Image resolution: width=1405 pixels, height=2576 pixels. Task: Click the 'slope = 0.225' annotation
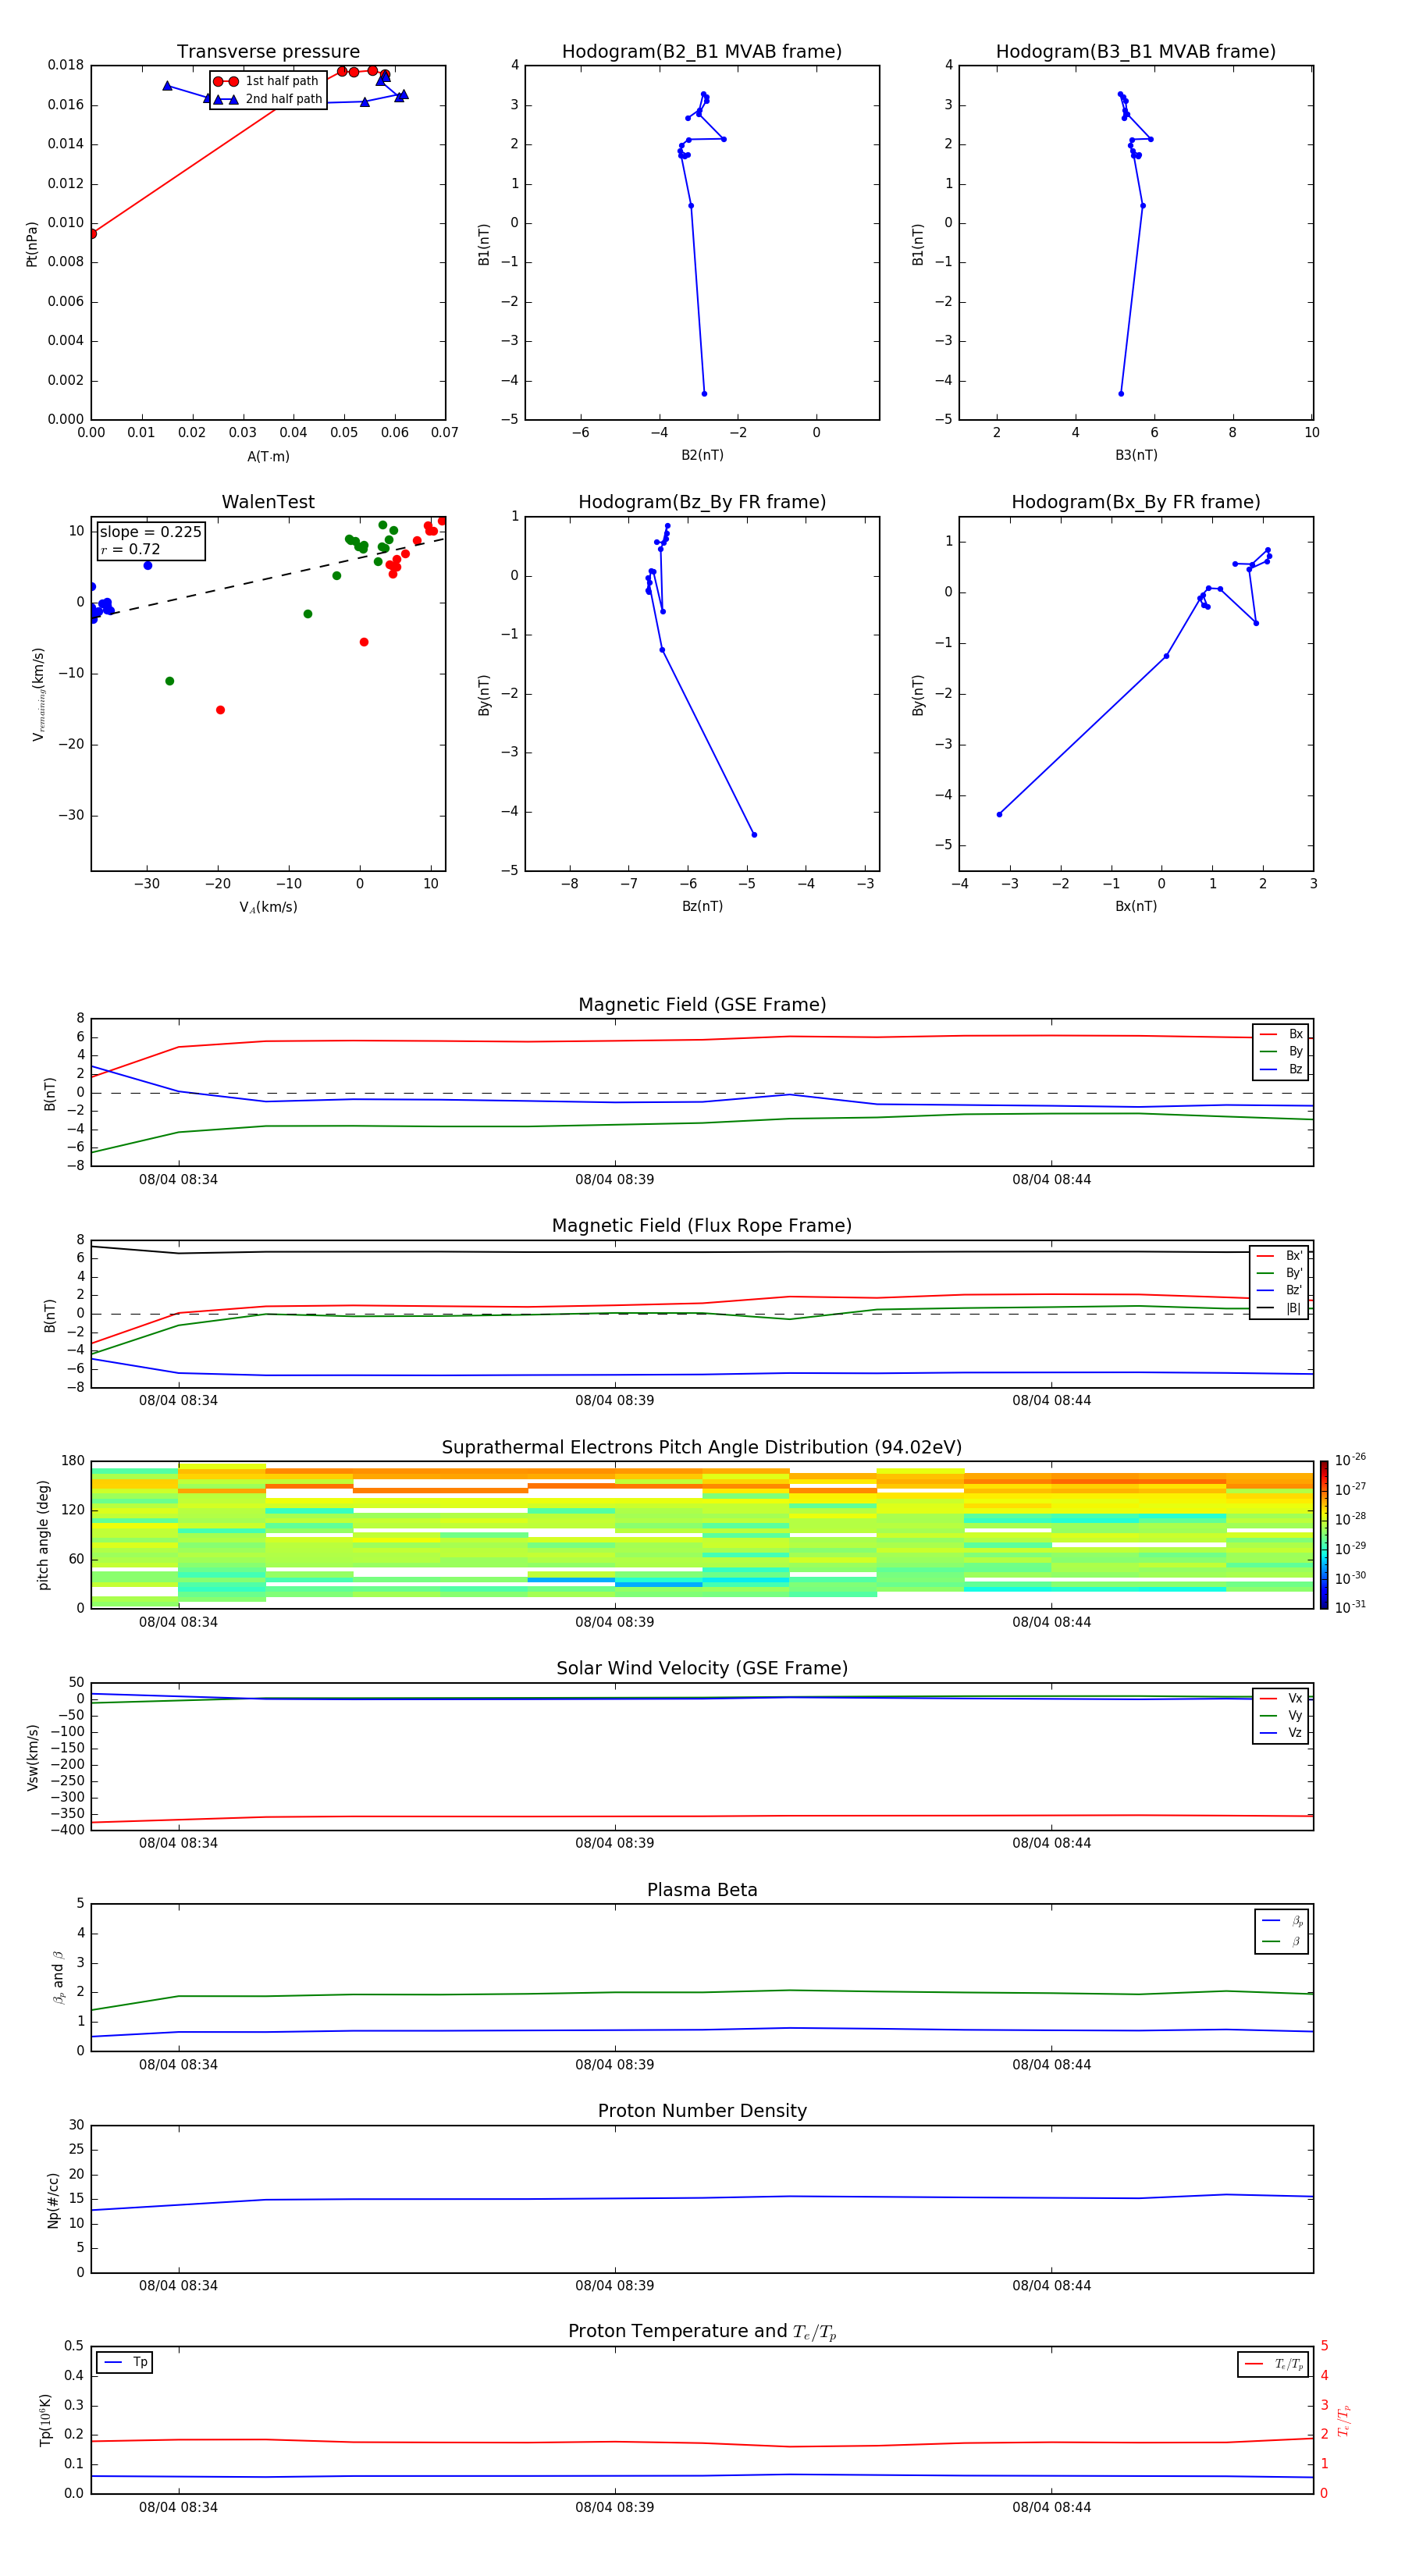[150, 532]
